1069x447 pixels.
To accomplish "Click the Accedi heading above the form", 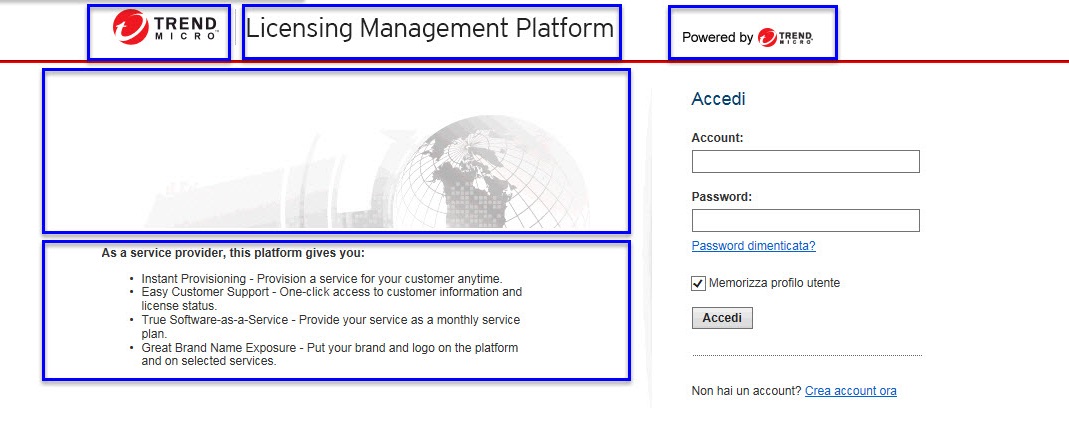I will pos(718,100).
